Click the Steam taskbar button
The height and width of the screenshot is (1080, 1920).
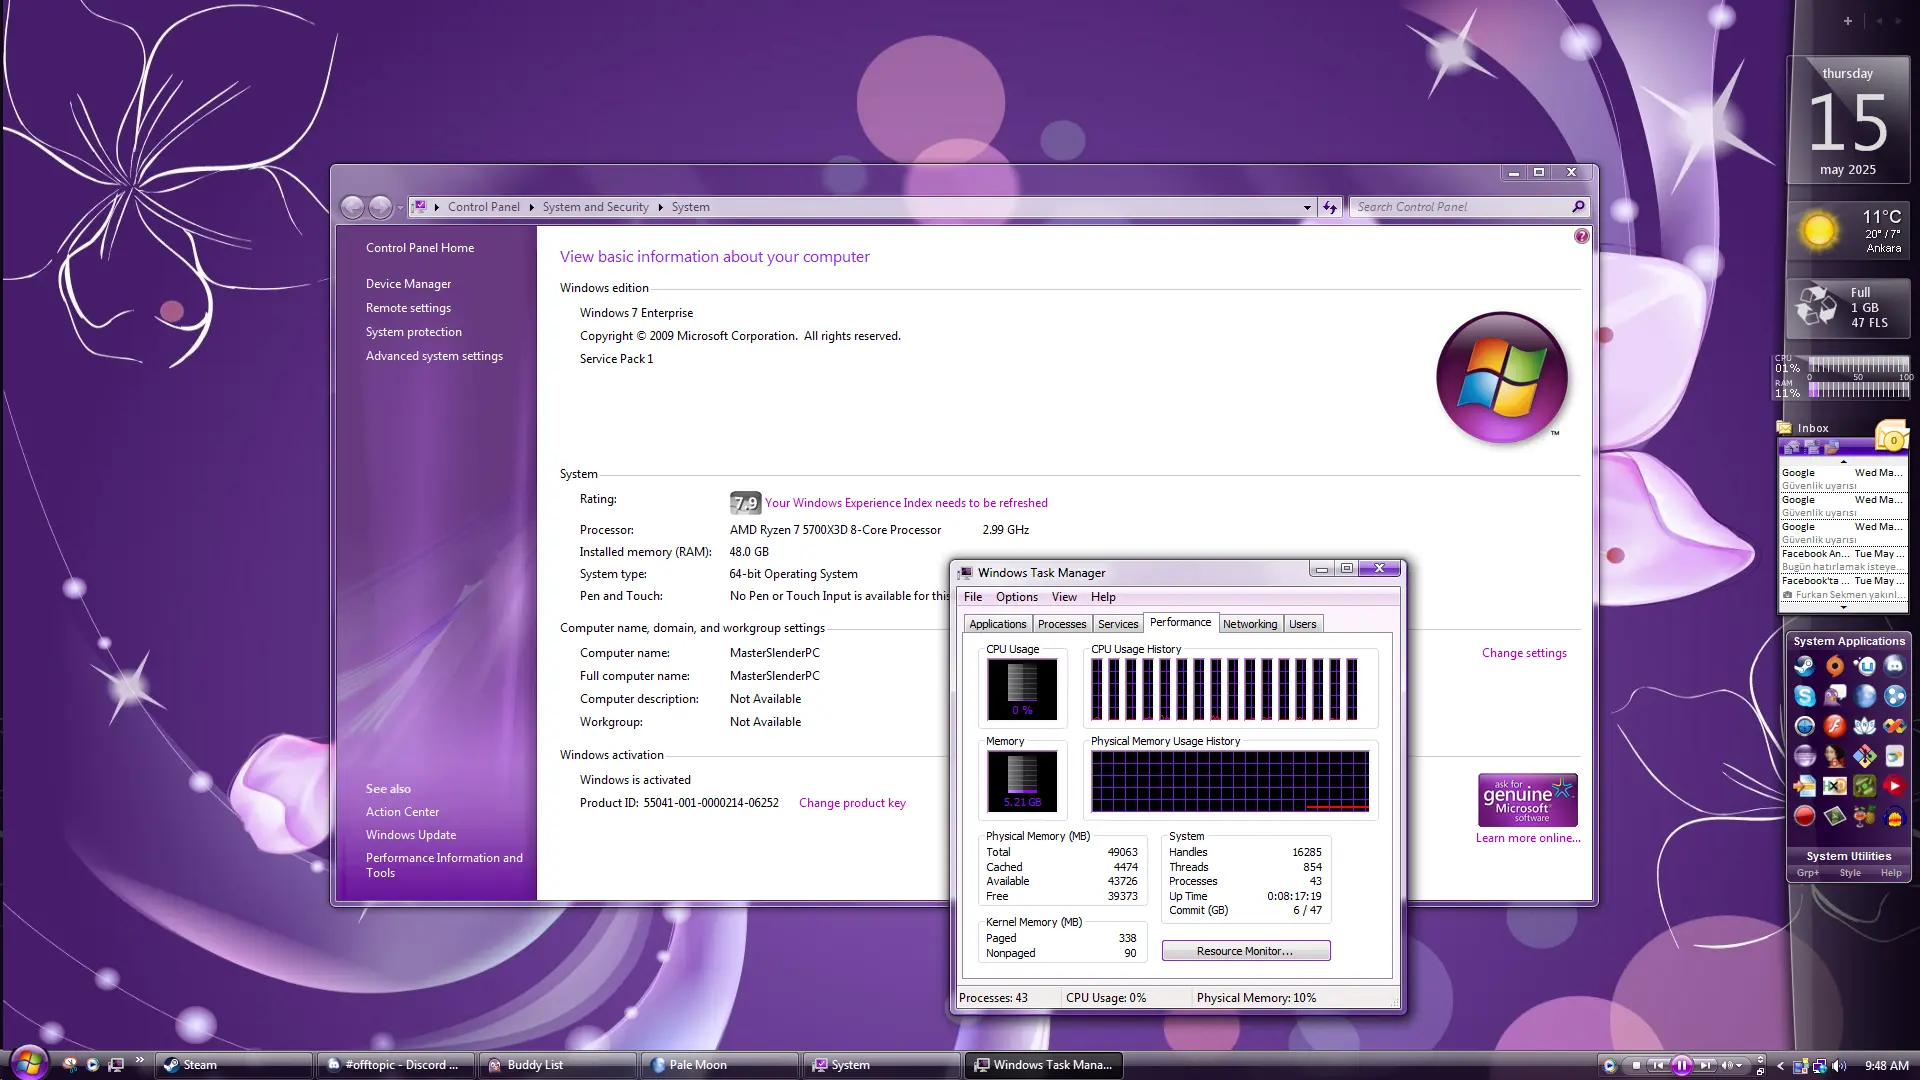coord(233,1065)
